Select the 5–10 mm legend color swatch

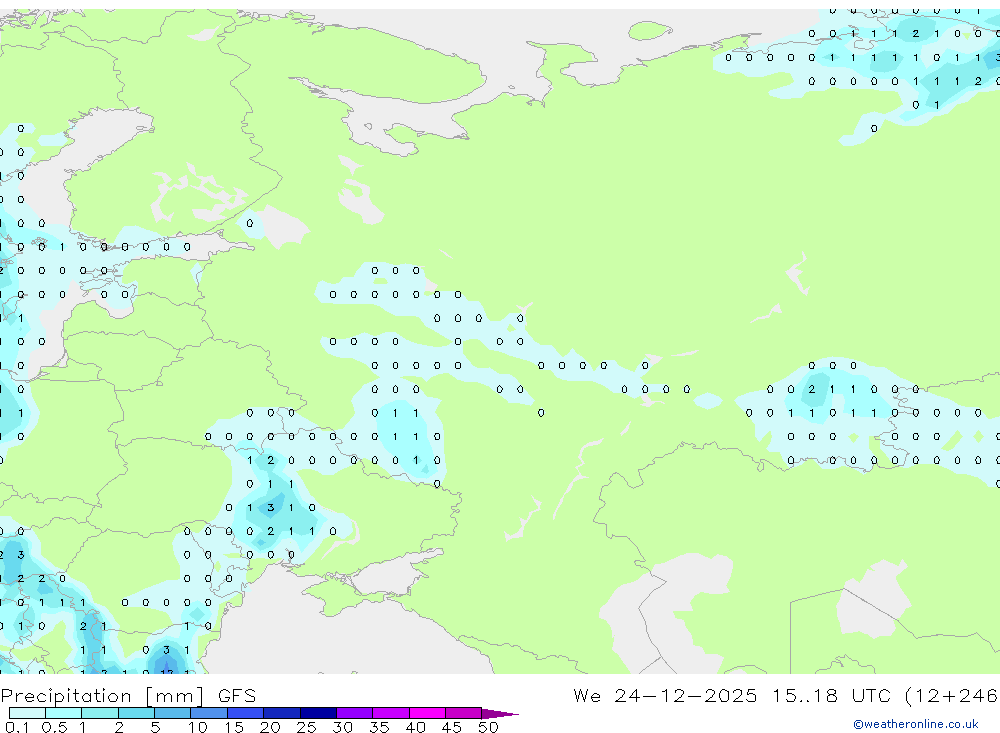[x=173, y=713]
